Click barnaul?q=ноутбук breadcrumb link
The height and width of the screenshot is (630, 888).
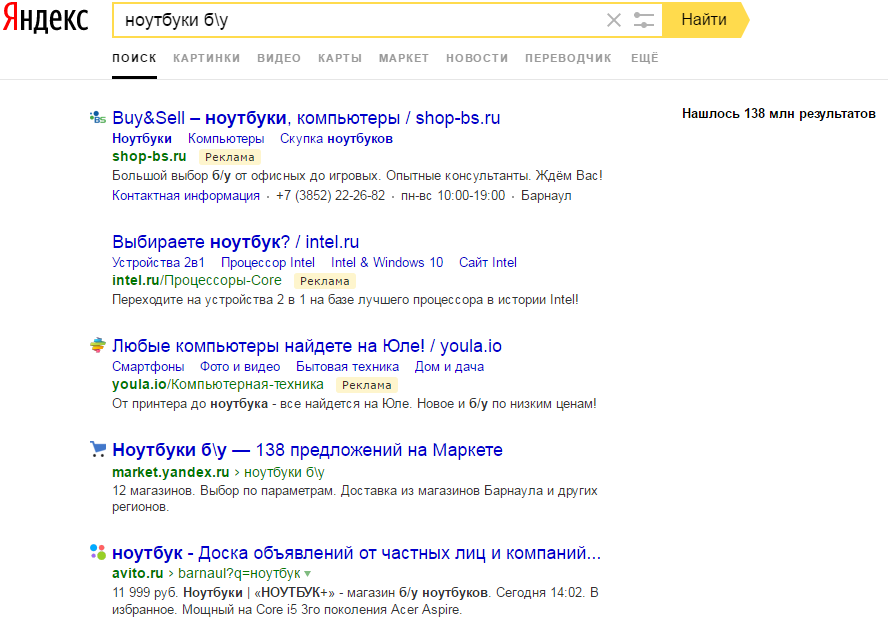pyautogui.click(x=239, y=573)
